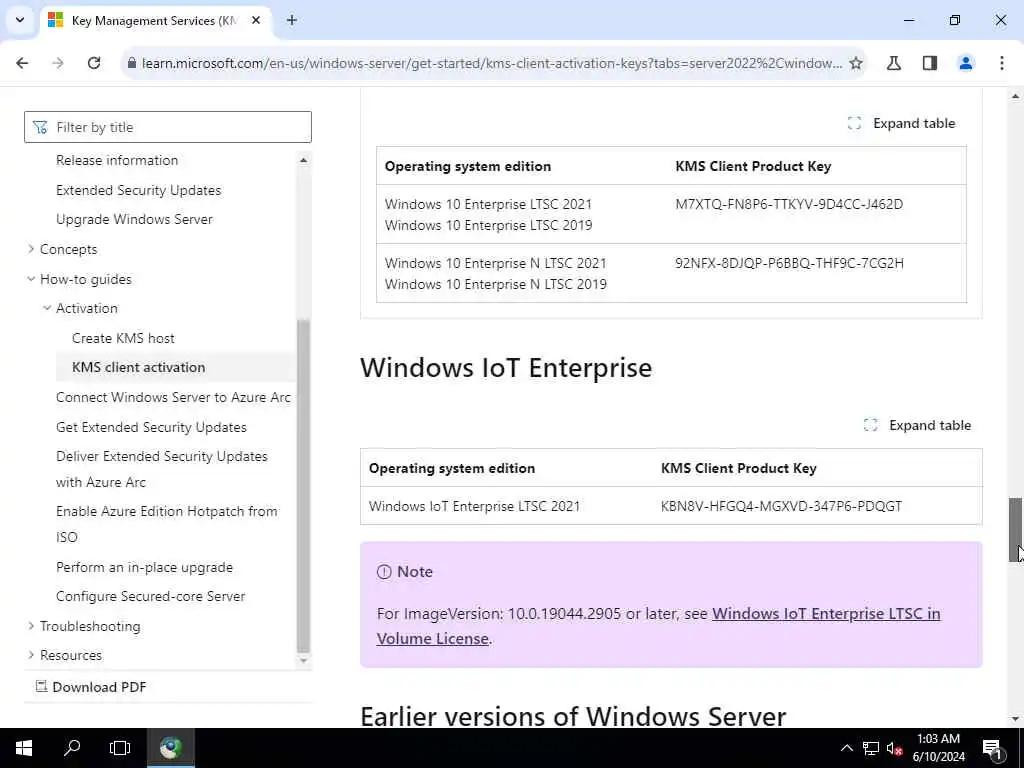Click the page vertical scrollbar thumb
The height and width of the screenshot is (768, 1024).
pos(1015,530)
